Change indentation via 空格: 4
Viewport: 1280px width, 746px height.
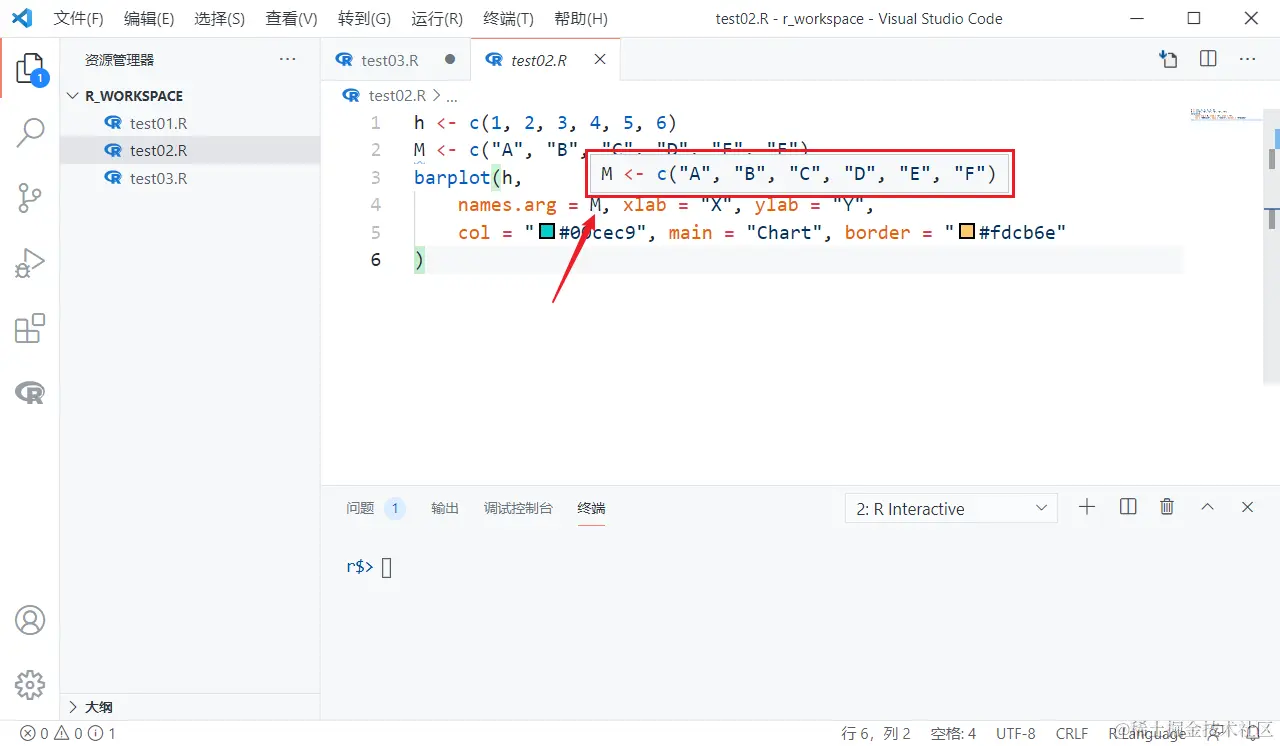(x=953, y=734)
